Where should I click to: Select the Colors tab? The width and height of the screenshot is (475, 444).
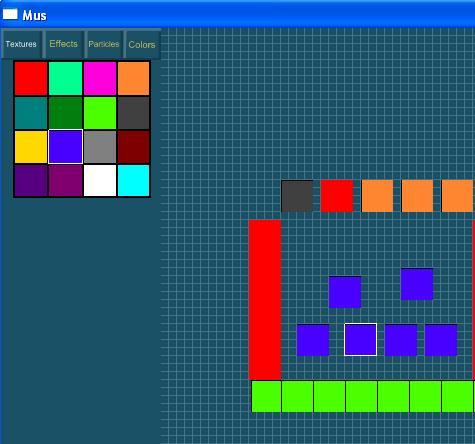[142, 44]
